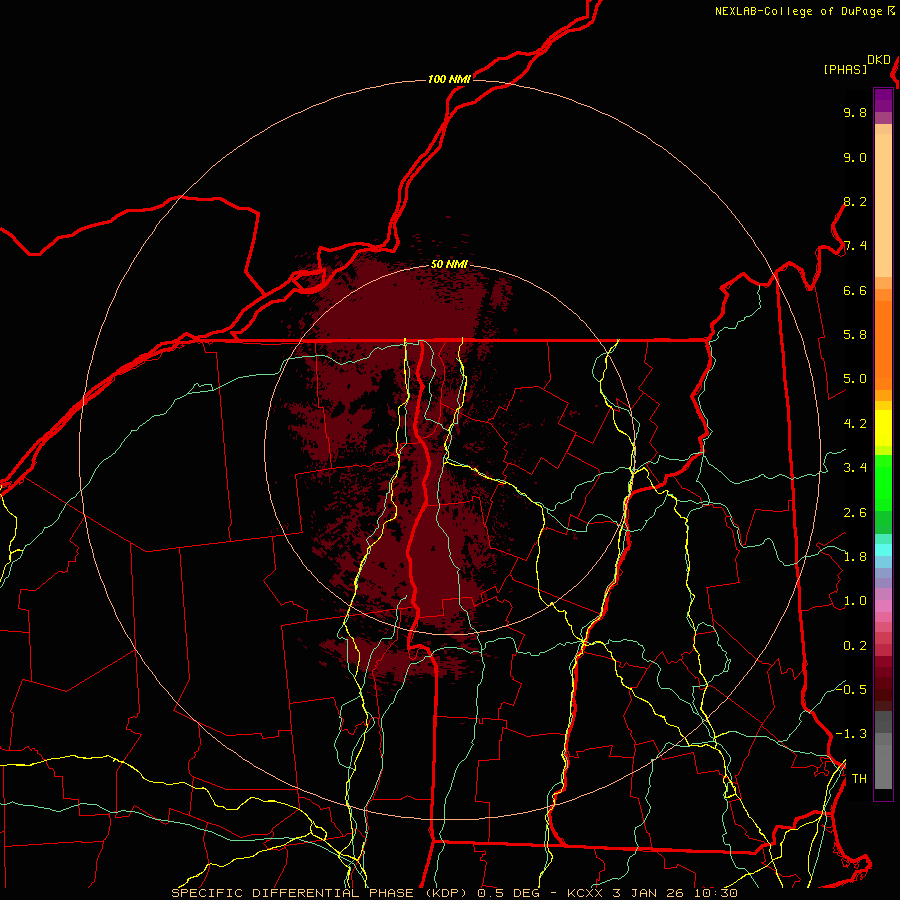Click the Specific Differential Phase KDP caption
This screenshot has height=900, width=900.
[454, 893]
